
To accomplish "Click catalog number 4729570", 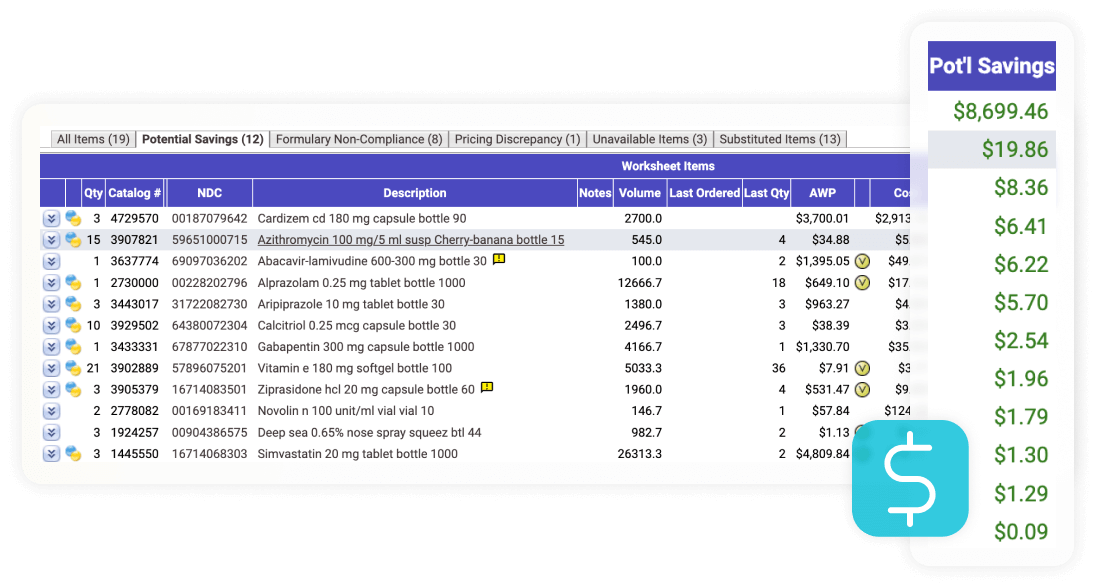I will tap(134, 218).
